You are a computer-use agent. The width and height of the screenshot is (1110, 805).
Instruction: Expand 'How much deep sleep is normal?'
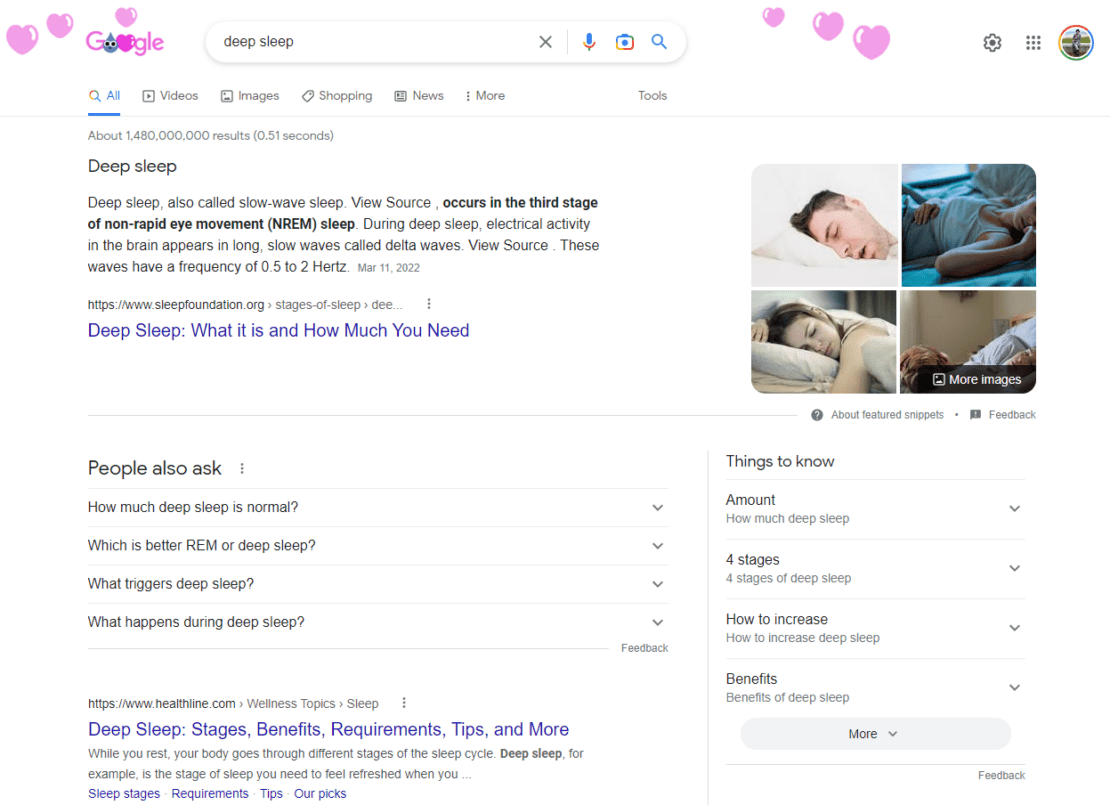click(x=377, y=507)
